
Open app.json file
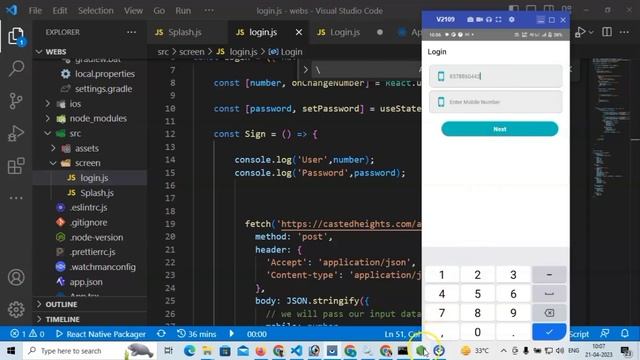pos(86,282)
